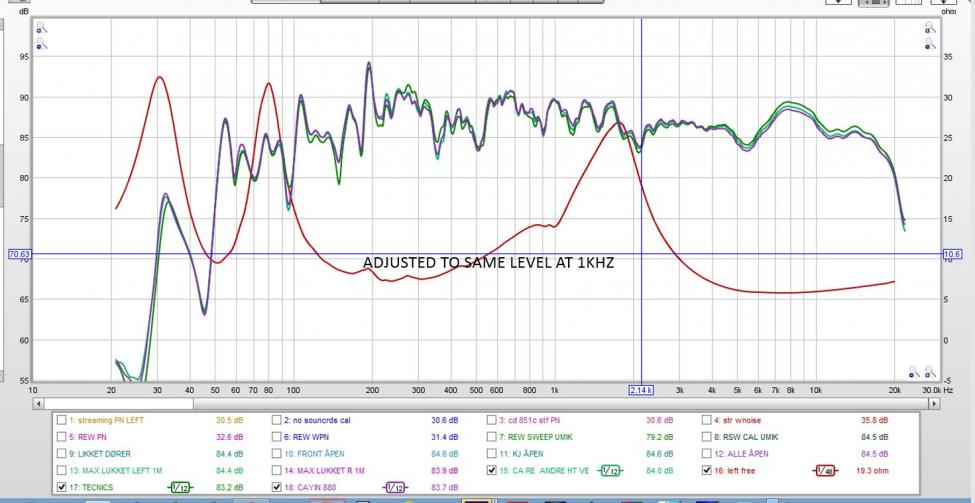Tick the 12: ALLE ÅPEN checkbox
This screenshot has width=975, height=503.
coord(706,454)
